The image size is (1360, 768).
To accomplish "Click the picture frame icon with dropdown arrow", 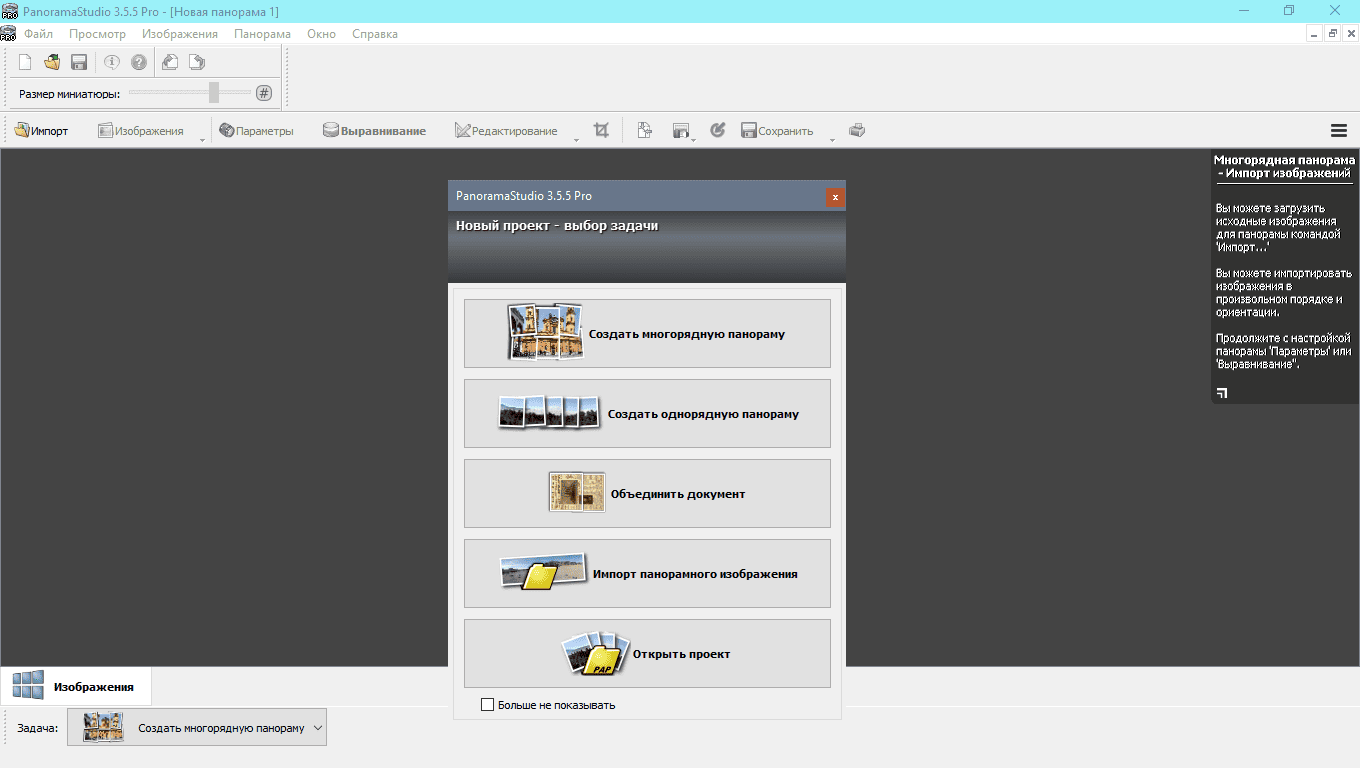I will tap(683, 131).
